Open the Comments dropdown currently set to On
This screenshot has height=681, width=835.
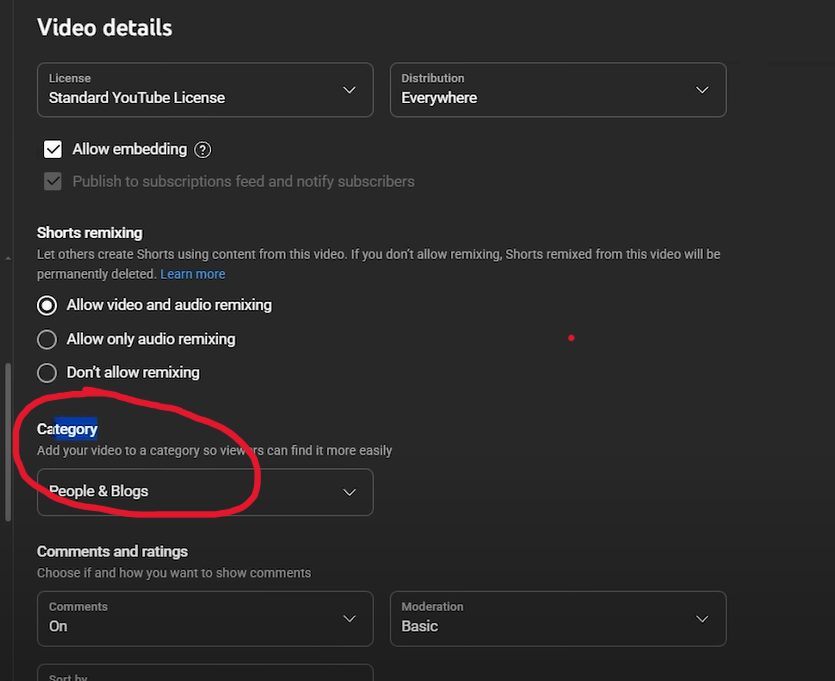(205, 619)
